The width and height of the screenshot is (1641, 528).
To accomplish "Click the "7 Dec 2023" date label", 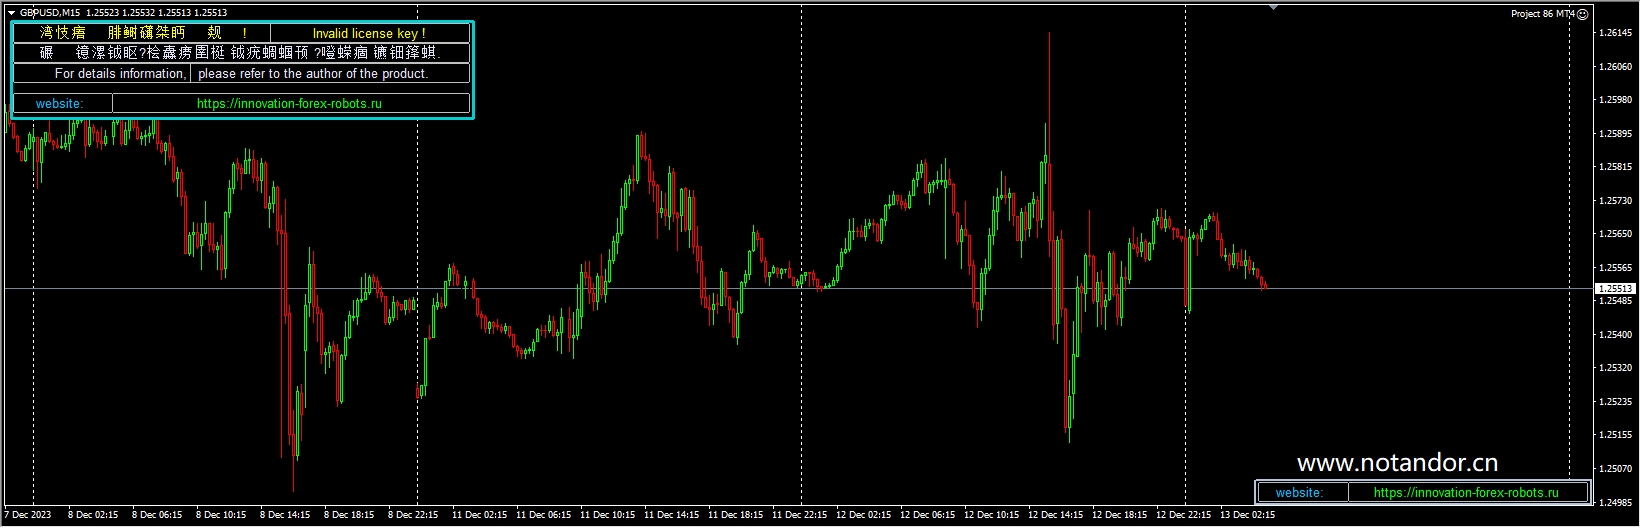I will click(28, 515).
